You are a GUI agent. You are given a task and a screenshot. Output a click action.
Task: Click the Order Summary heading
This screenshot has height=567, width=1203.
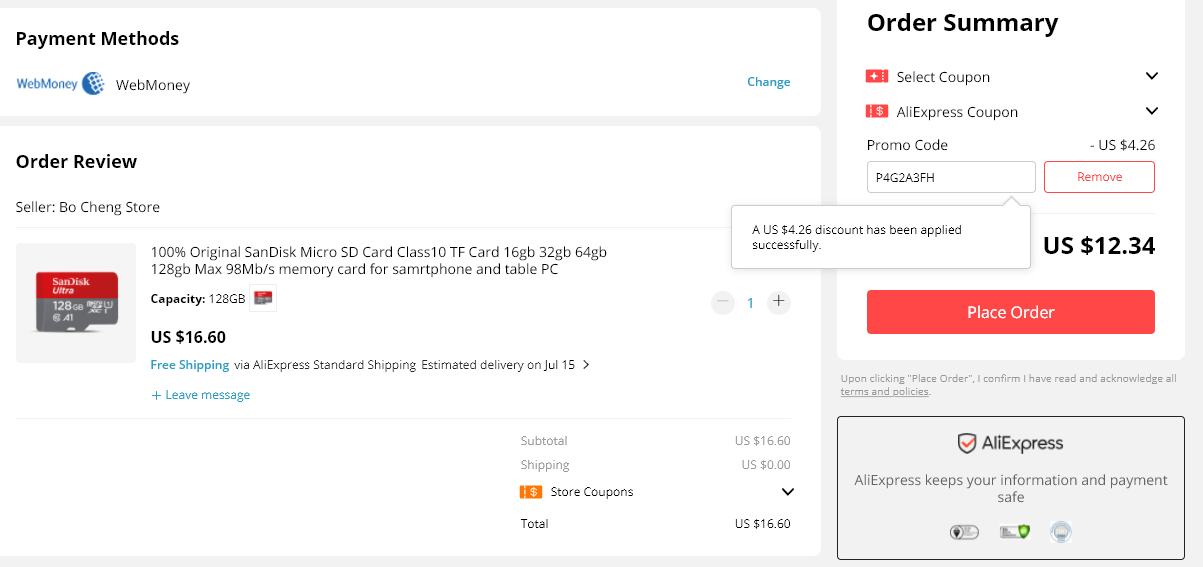coord(962,23)
